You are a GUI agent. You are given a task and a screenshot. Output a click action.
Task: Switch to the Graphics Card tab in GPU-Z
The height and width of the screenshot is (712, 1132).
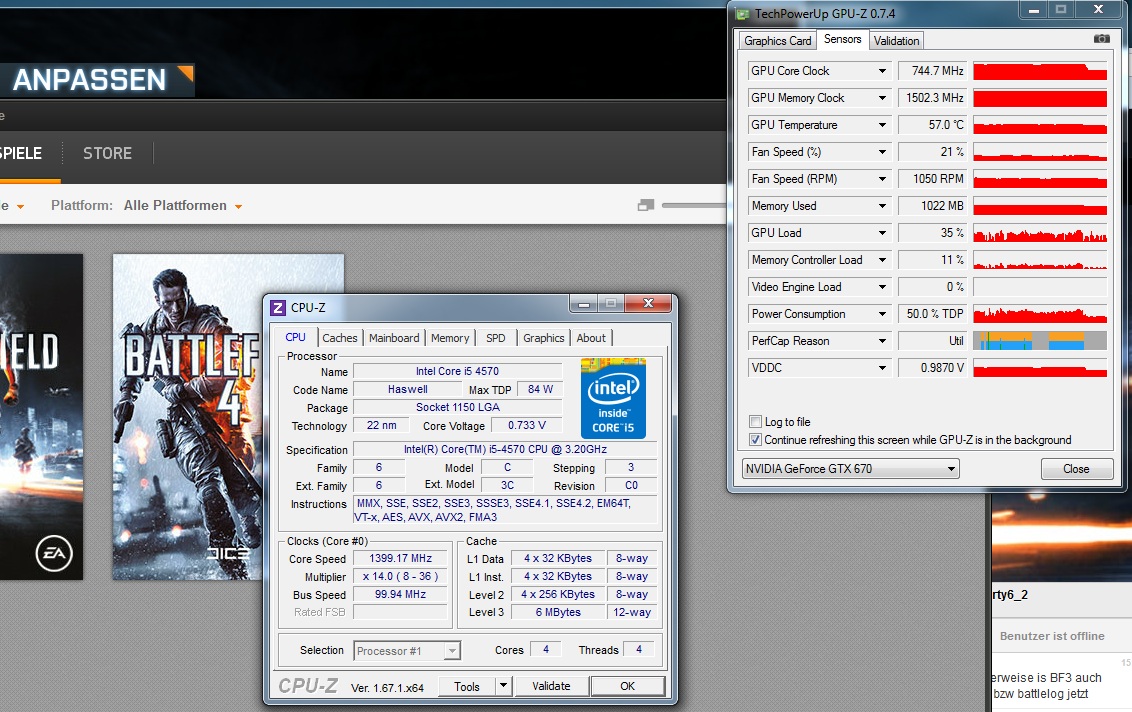(x=778, y=40)
